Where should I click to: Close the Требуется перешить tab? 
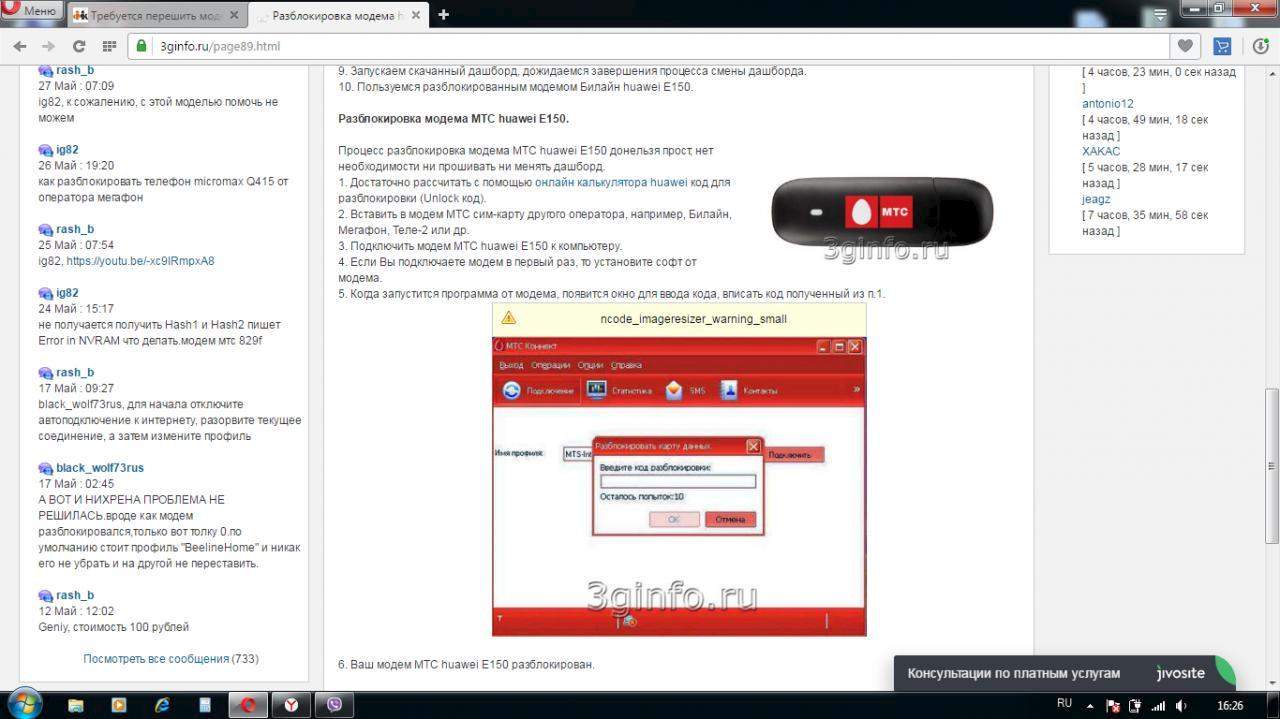coord(235,15)
